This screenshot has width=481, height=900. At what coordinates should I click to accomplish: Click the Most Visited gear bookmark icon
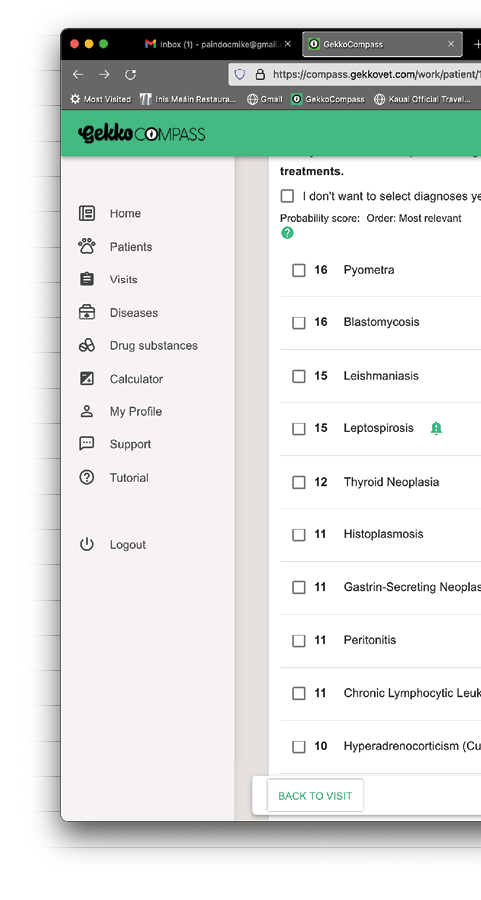[x=75, y=99]
